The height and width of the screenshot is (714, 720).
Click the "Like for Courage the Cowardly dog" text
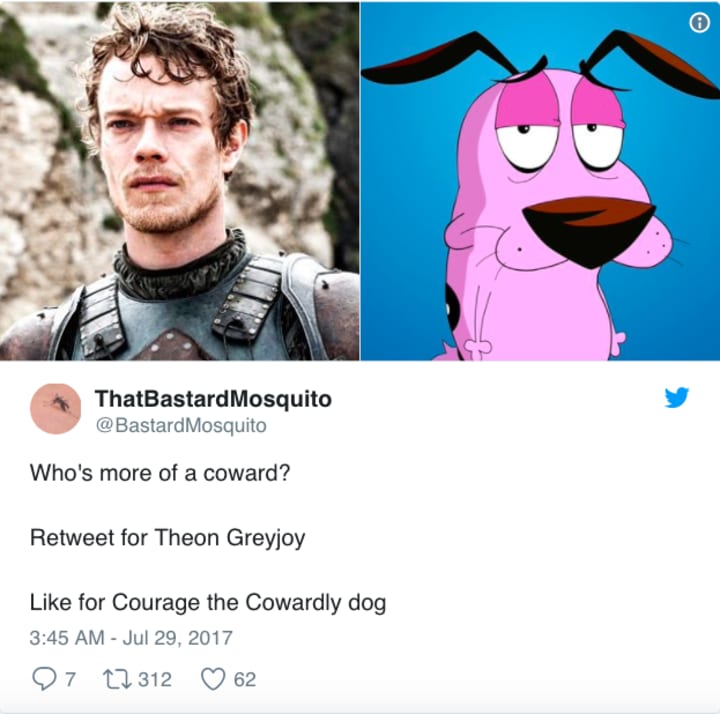(208, 602)
